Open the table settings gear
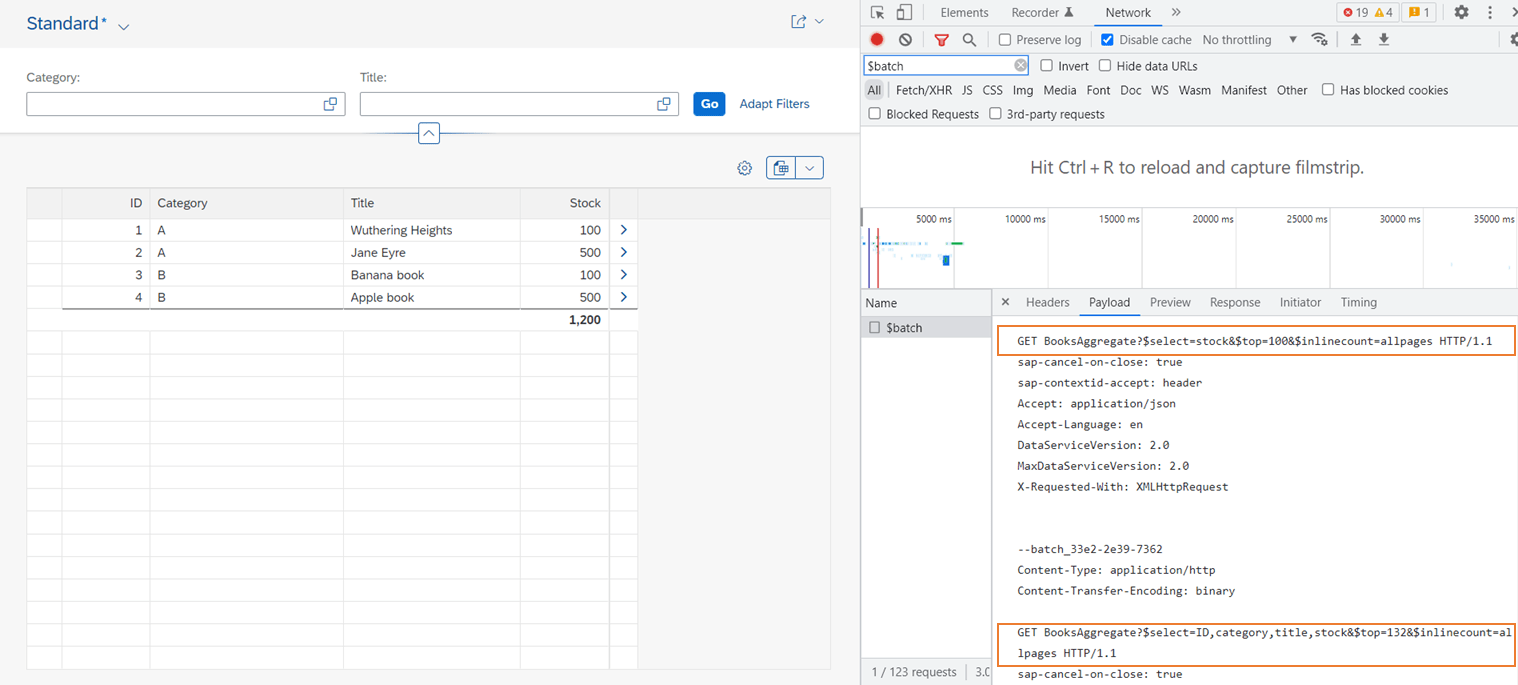The height and width of the screenshot is (685, 1518). coord(744,167)
